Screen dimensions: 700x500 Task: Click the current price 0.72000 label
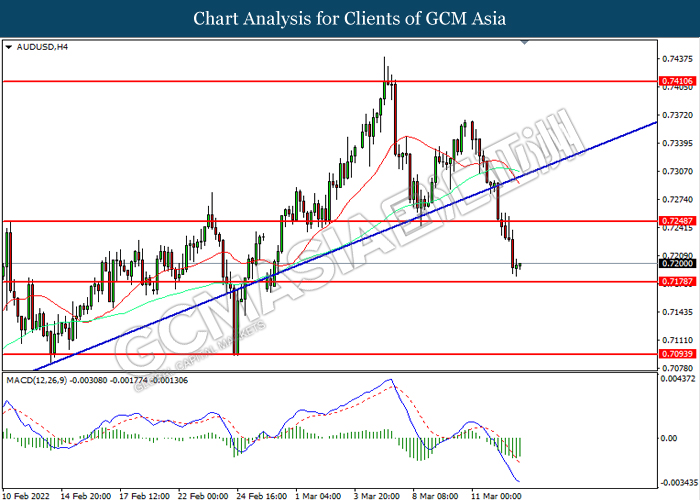point(677,263)
